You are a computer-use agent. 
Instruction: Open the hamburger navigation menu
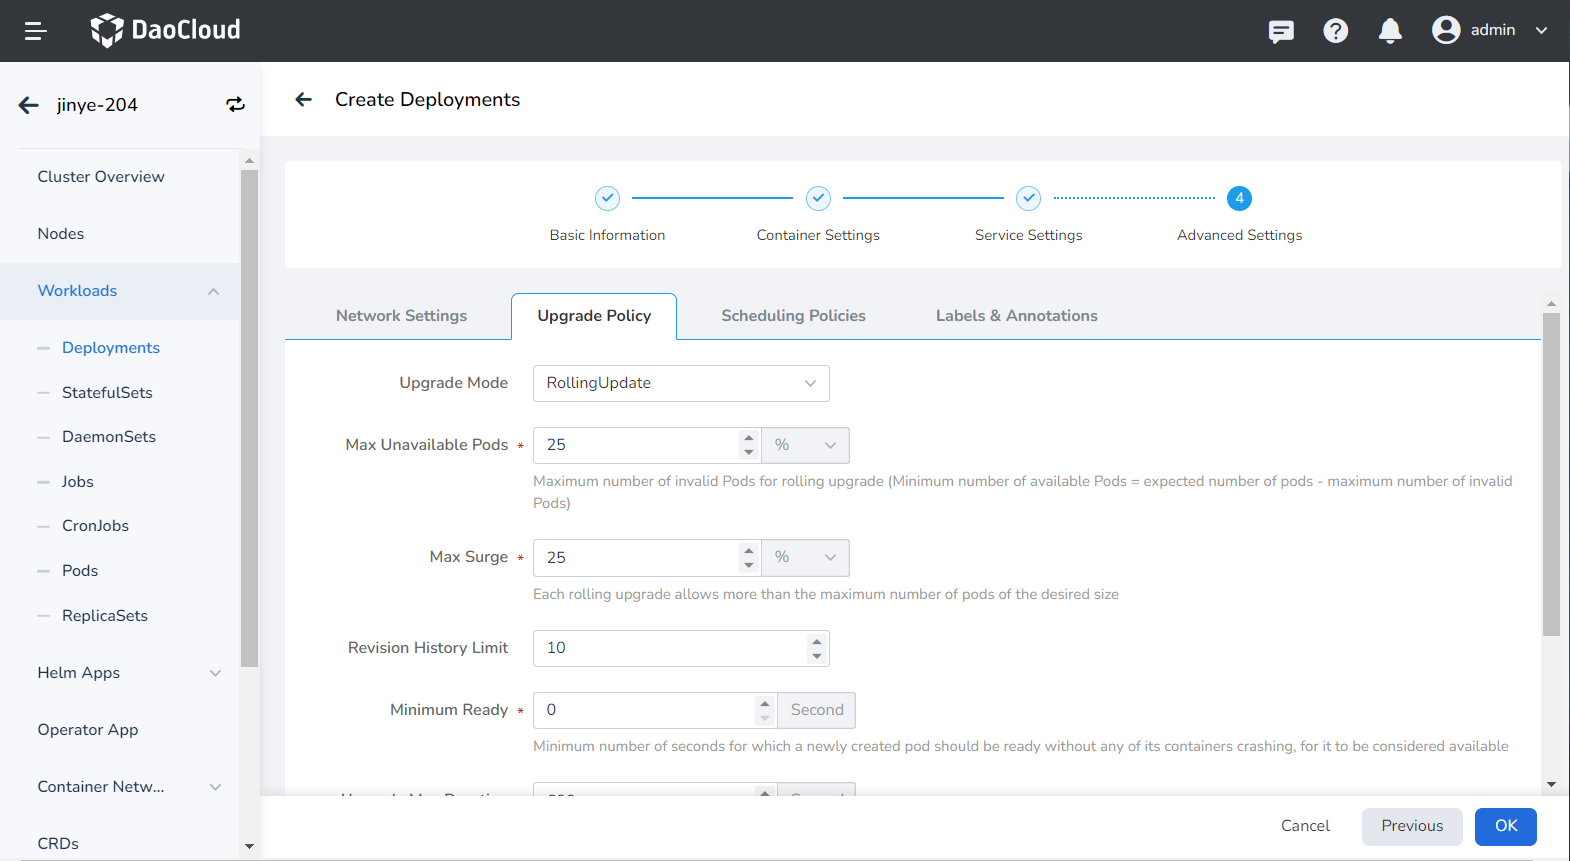click(36, 31)
